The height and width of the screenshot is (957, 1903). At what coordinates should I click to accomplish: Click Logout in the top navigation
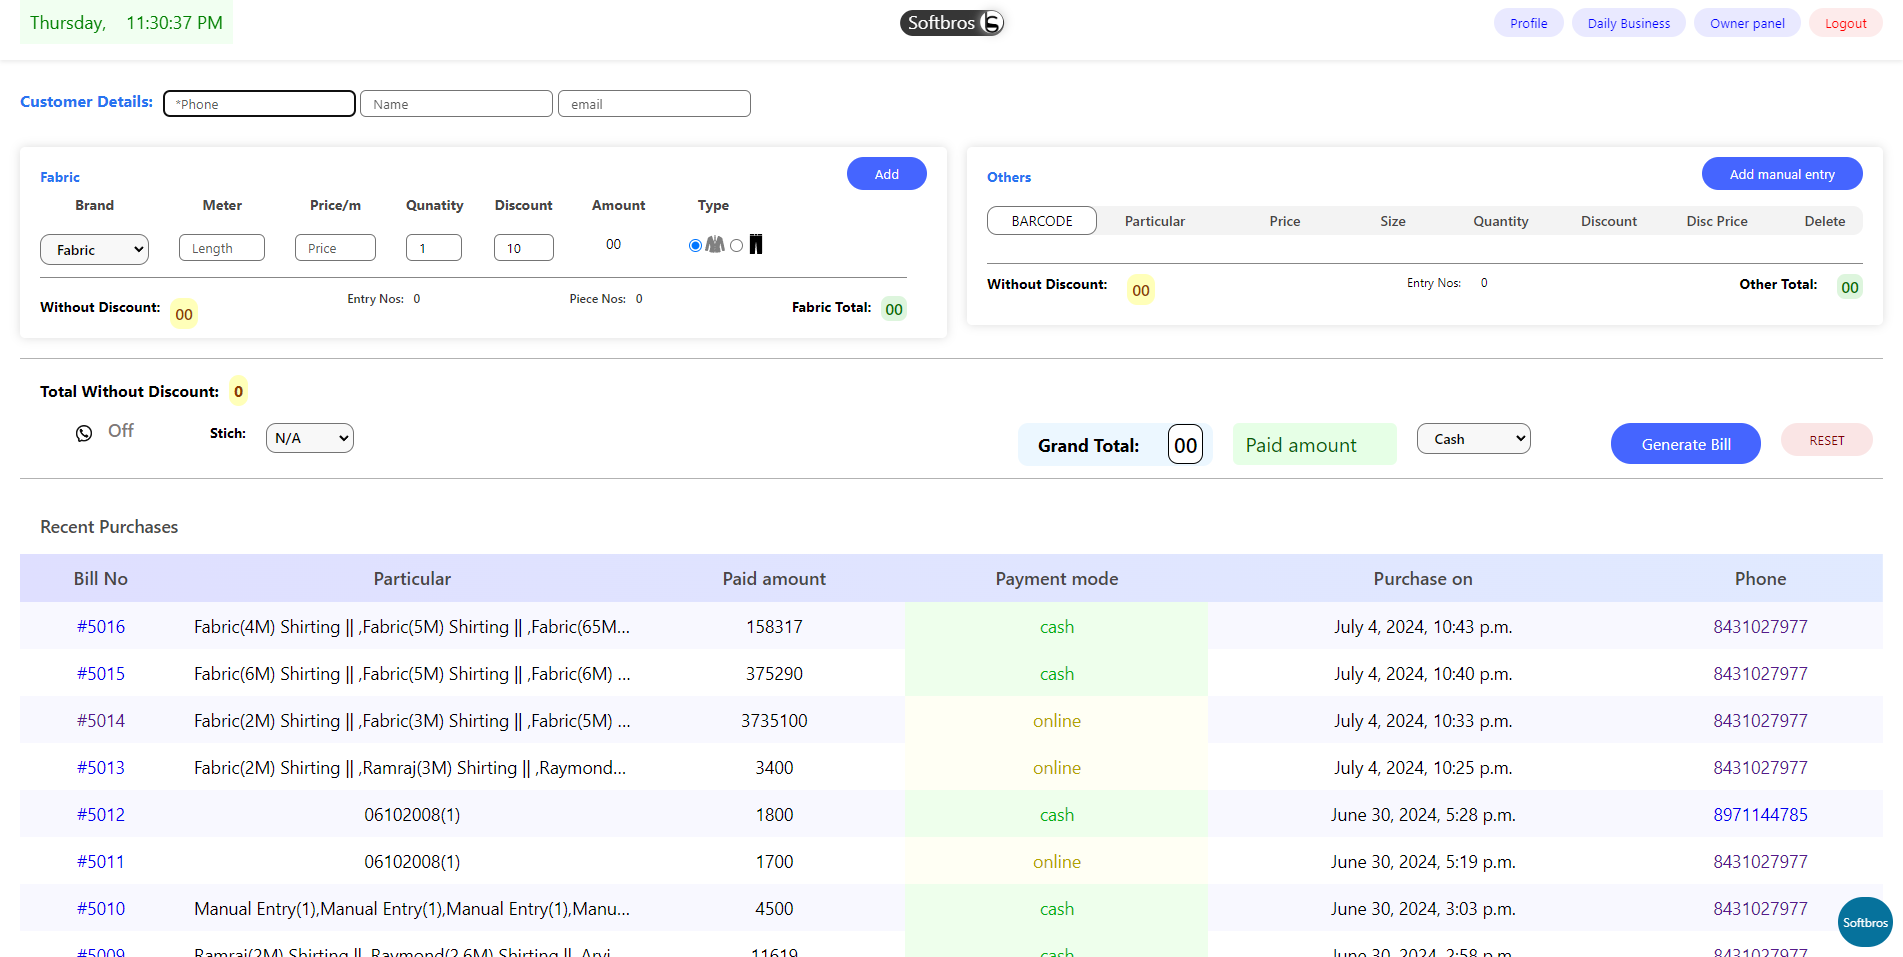[1846, 23]
